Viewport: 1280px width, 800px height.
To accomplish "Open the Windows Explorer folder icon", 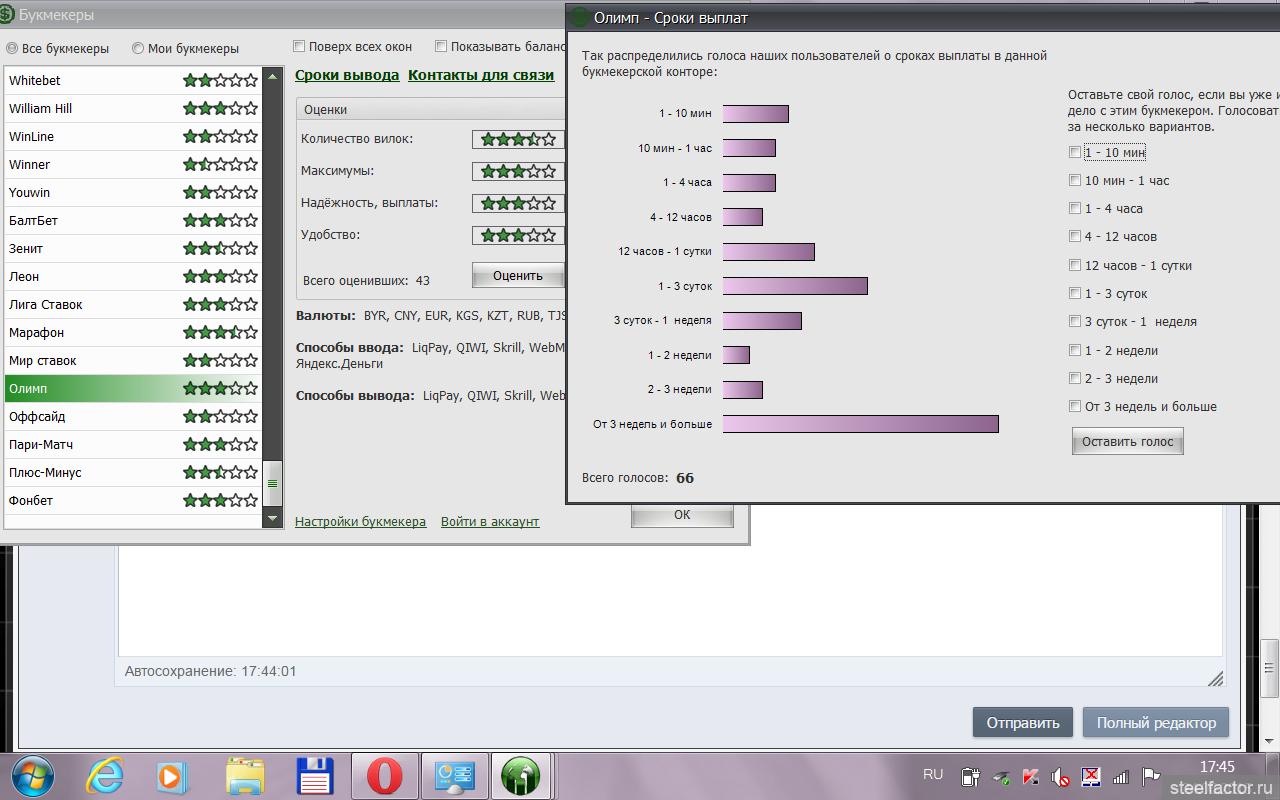I will coord(244,776).
